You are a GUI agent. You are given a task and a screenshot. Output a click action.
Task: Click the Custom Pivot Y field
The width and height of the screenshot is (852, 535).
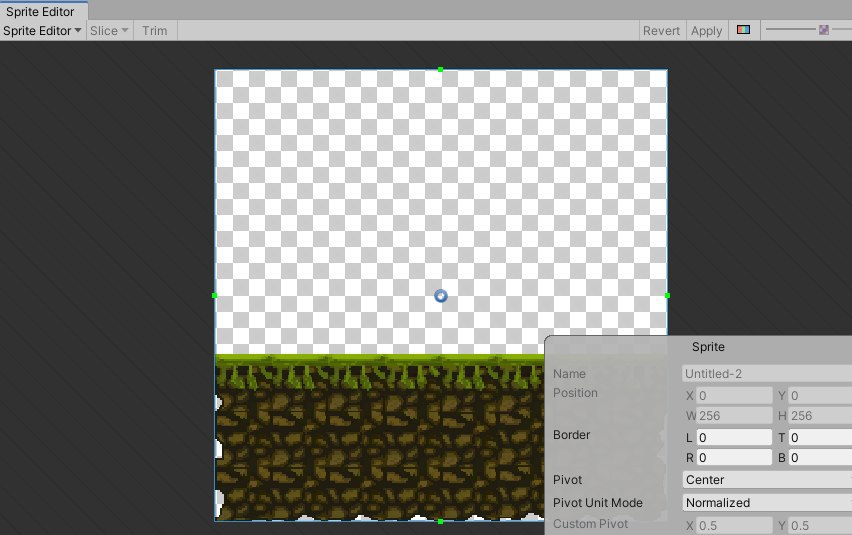[x=820, y=526]
